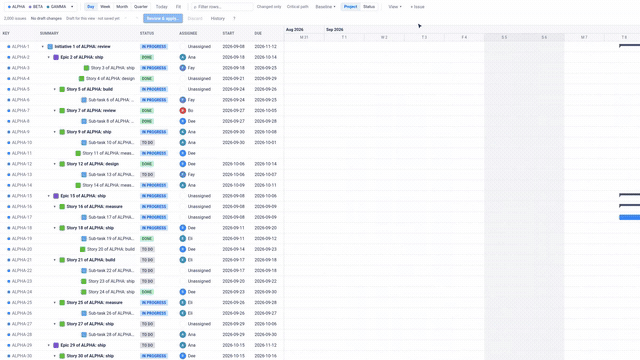
Task: Click the Fit button
Action: point(178,7)
